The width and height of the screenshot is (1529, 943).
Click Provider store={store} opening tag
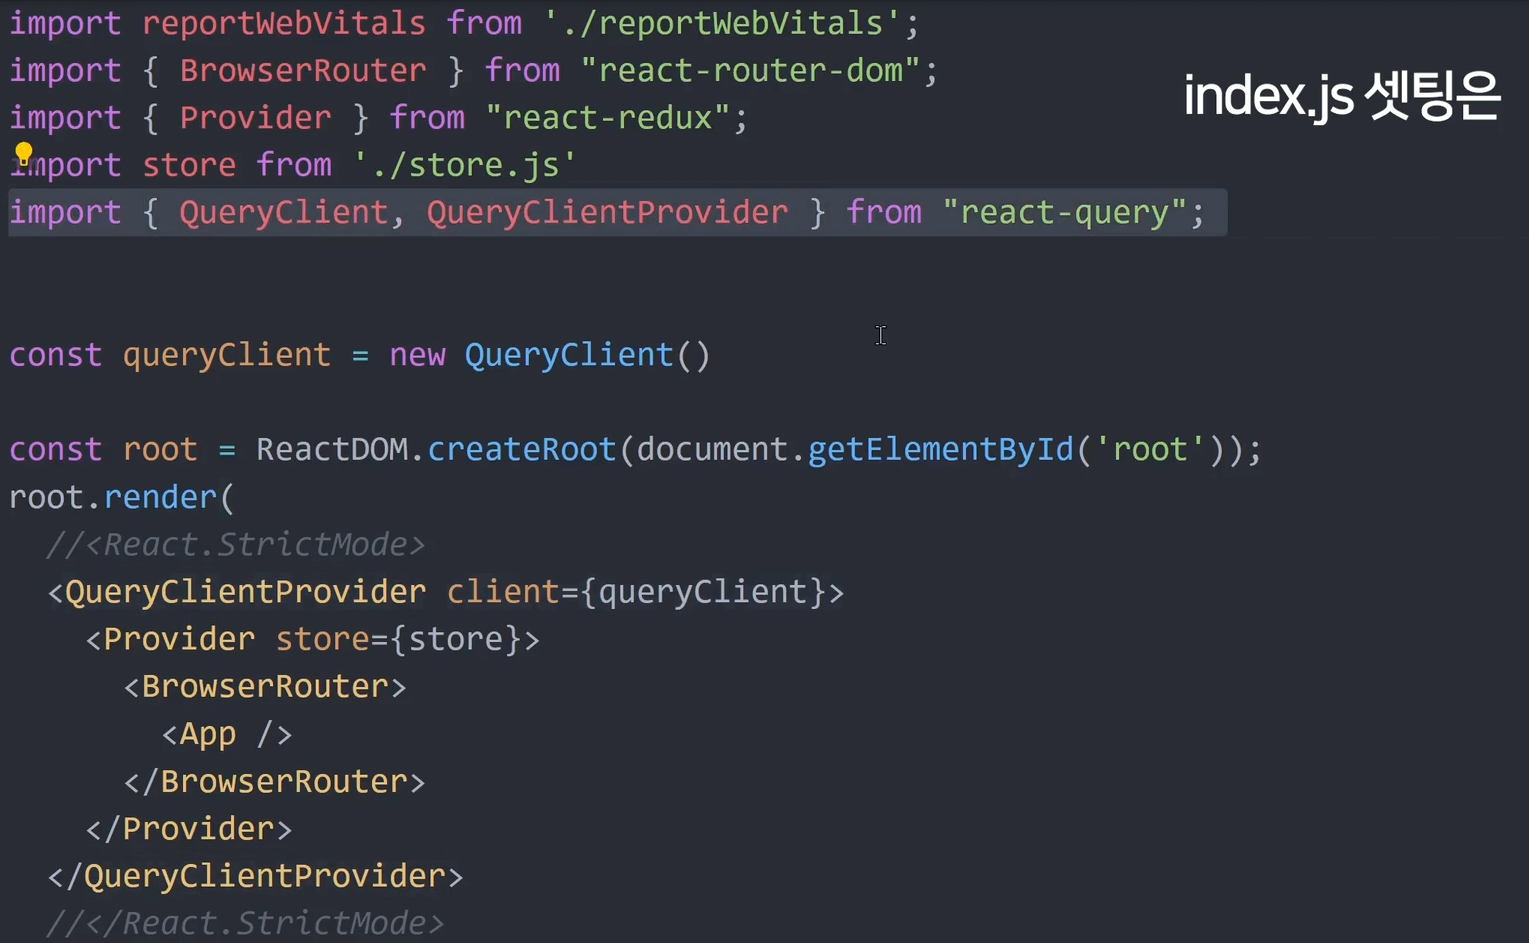coord(312,639)
